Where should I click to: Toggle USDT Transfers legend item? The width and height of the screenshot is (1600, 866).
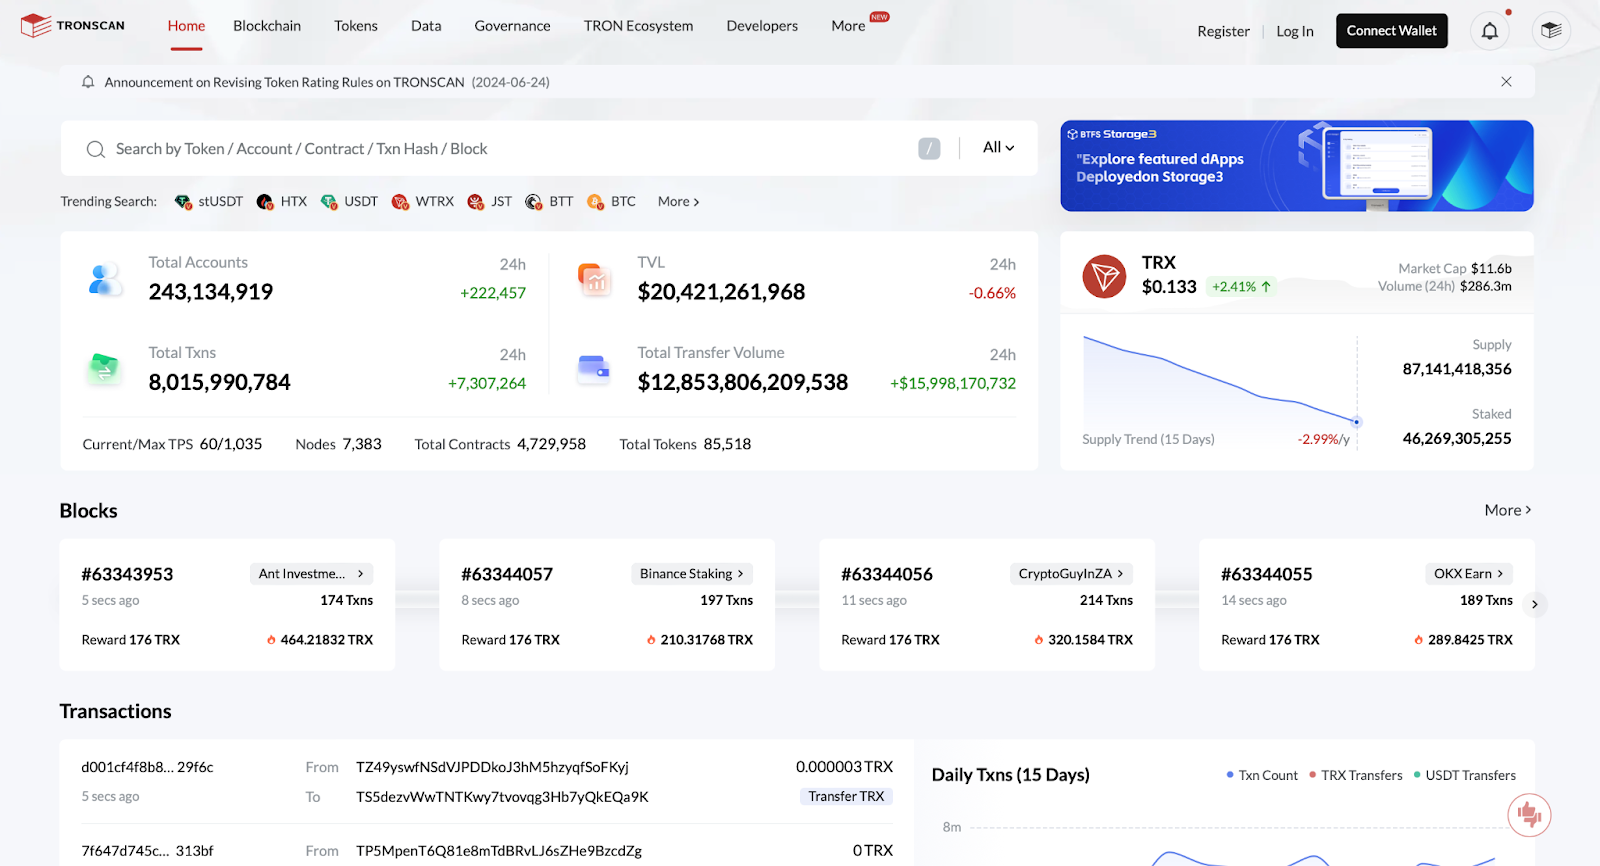click(1465, 775)
